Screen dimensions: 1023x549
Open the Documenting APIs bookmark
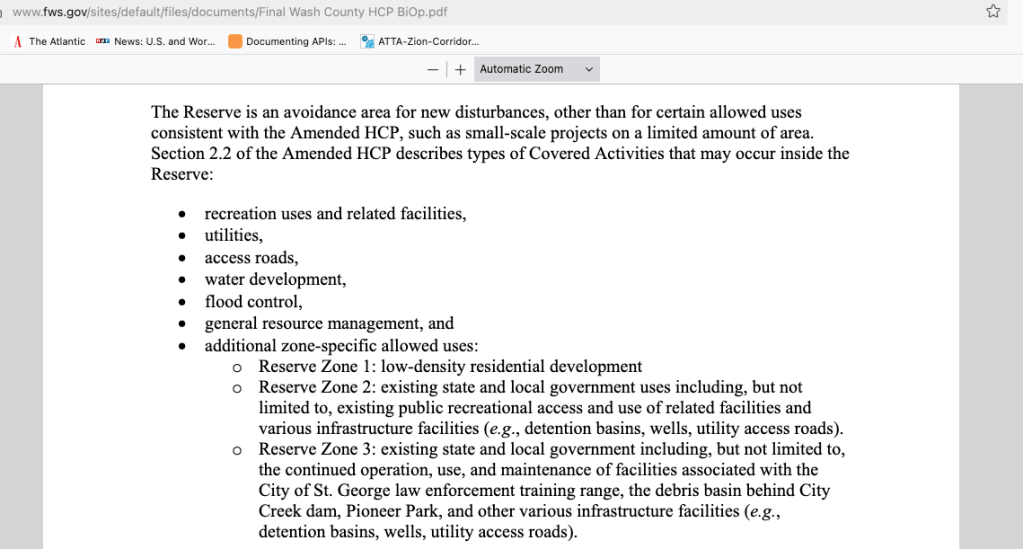pos(287,41)
